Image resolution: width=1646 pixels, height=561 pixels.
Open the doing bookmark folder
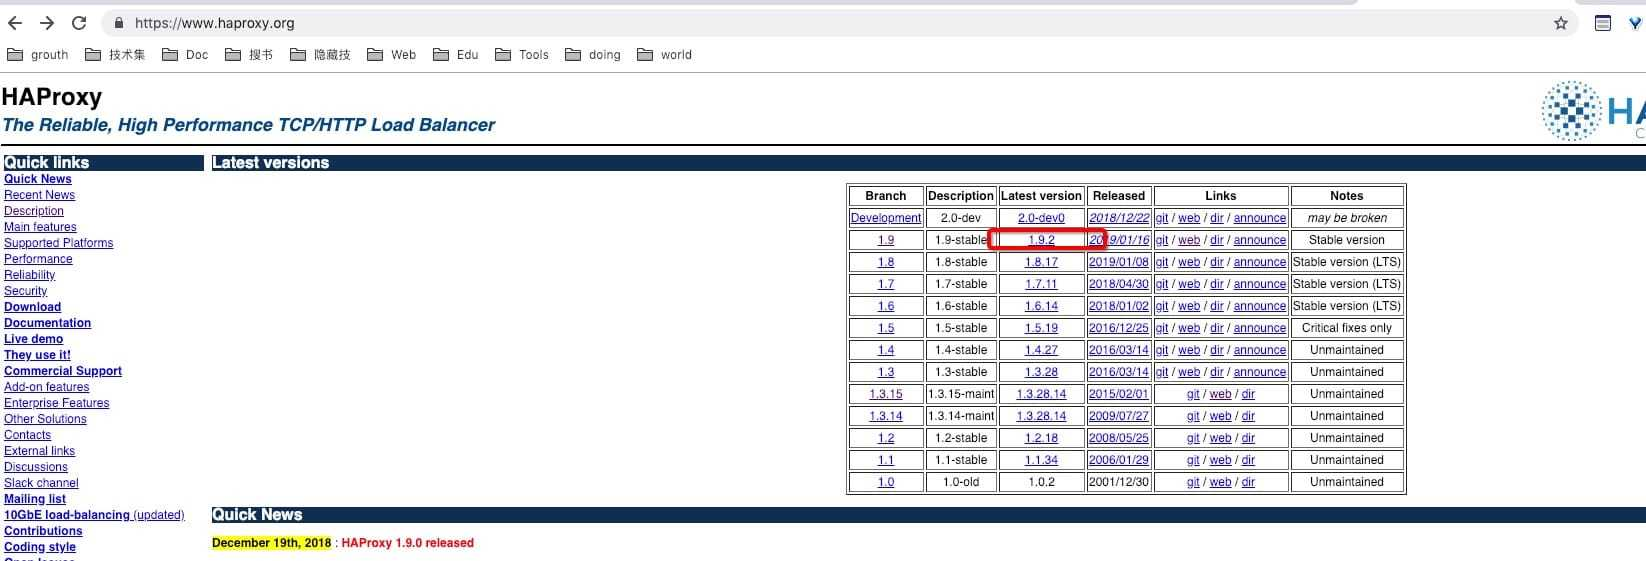(x=593, y=55)
